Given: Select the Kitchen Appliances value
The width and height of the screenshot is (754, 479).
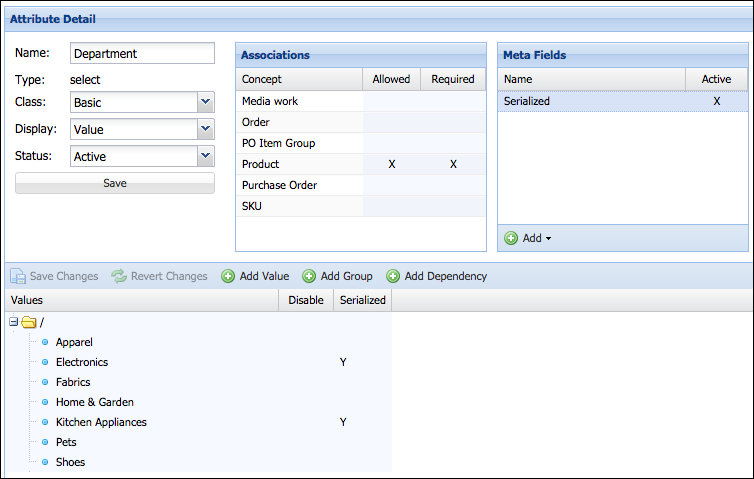Looking at the screenshot, I should tap(101, 422).
